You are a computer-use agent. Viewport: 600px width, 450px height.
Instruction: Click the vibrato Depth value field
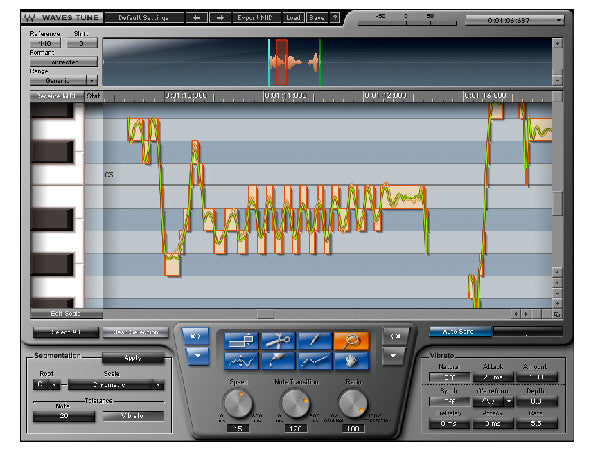537,401
